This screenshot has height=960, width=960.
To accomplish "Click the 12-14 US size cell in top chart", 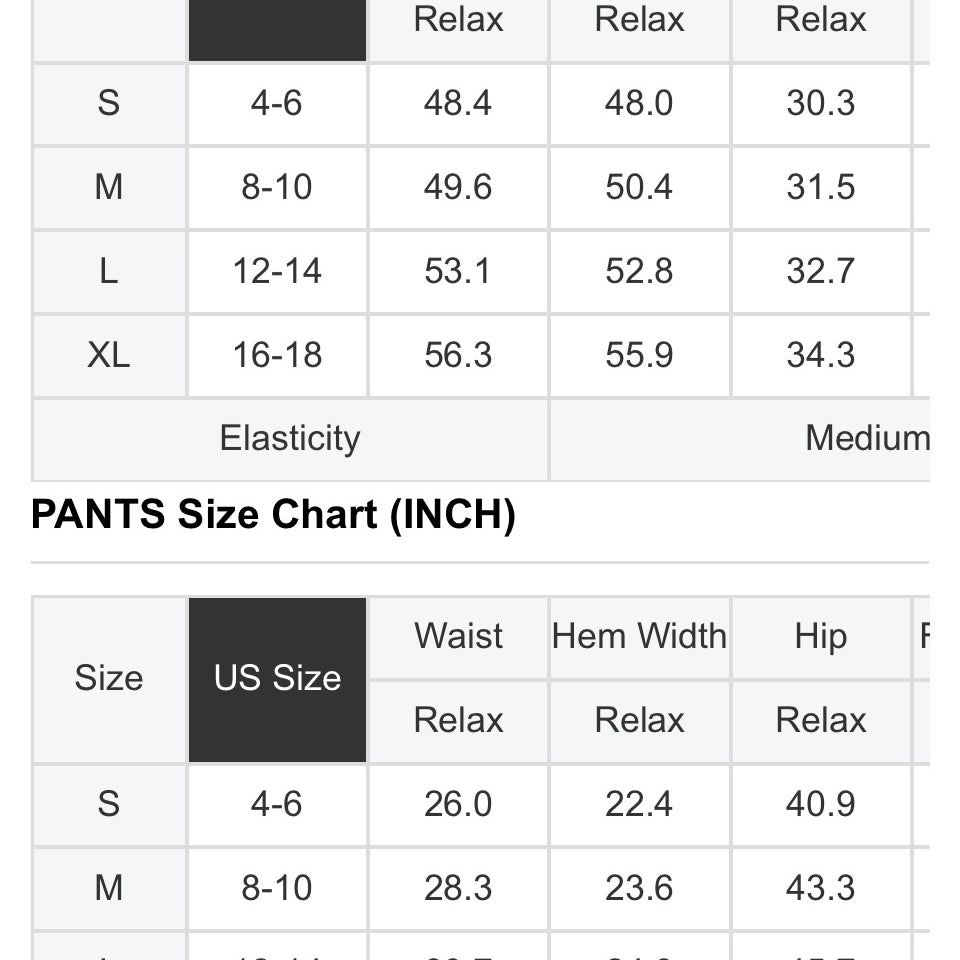I will (x=277, y=271).
